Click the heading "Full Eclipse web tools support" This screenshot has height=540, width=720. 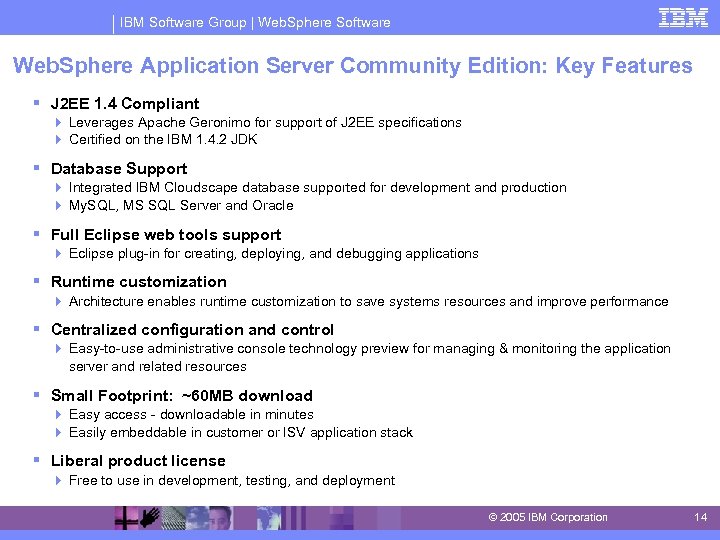click(166, 235)
